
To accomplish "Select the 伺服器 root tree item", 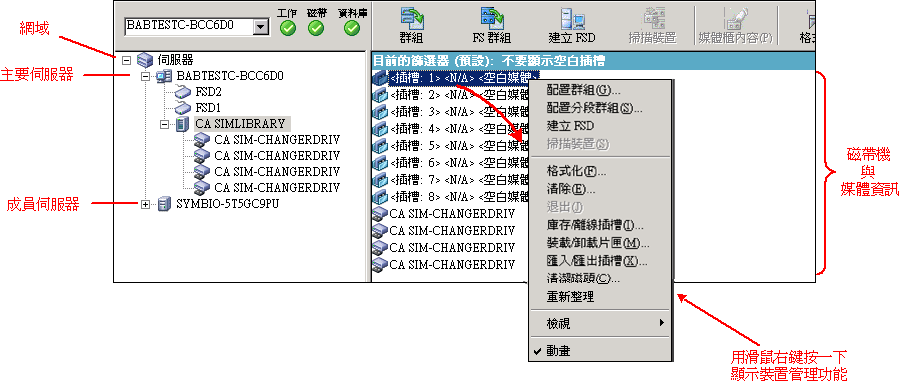I will click(x=175, y=60).
